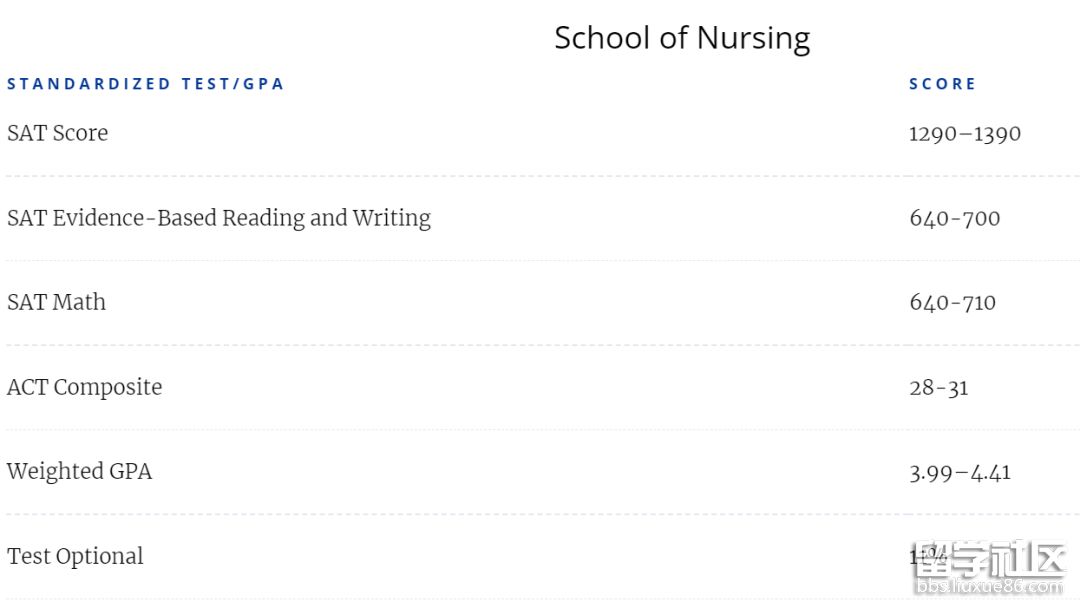Click the 28-31 ACT score value
This screenshot has width=1080, height=608.
(x=939, y=388)
